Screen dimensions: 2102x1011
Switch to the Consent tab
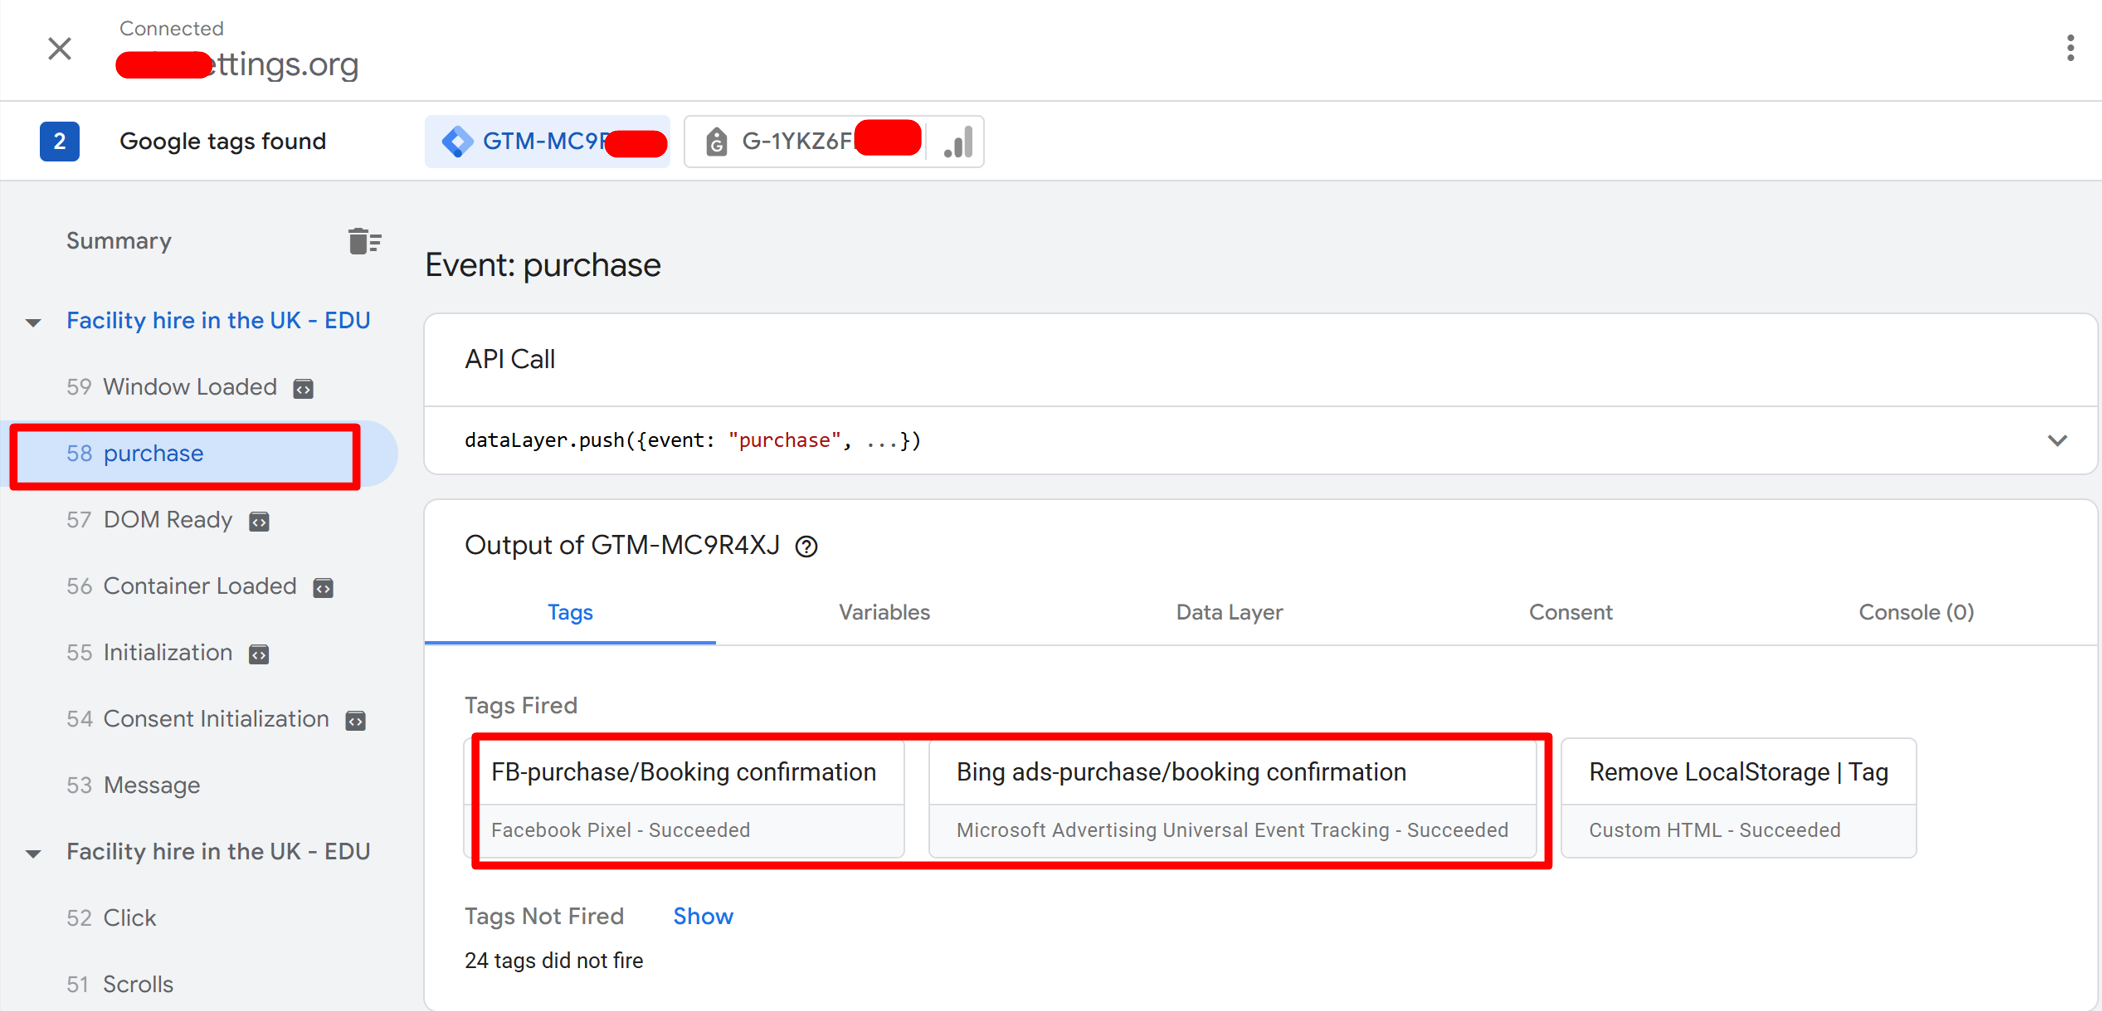[1569, 612]
